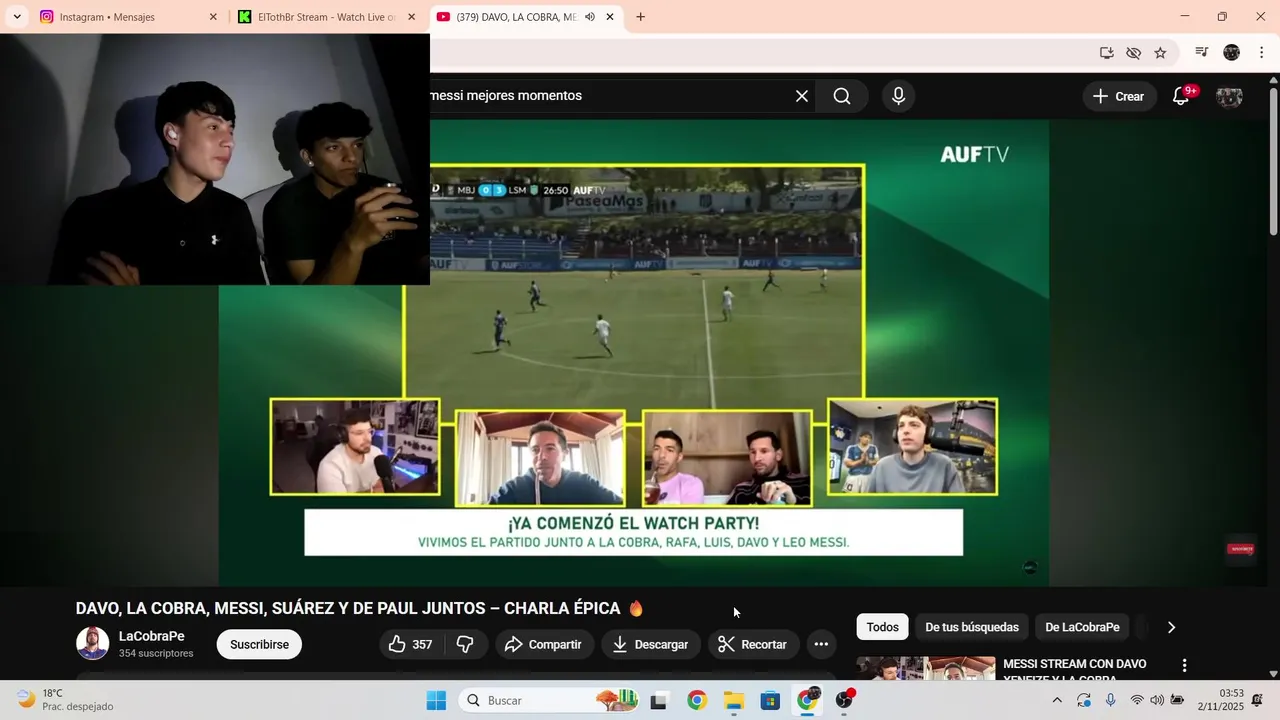The height and width of the screenshot is (720, 1280).
Task: Like the video (357 likes)
Action: pyautogui.click(x=411, y=644)
